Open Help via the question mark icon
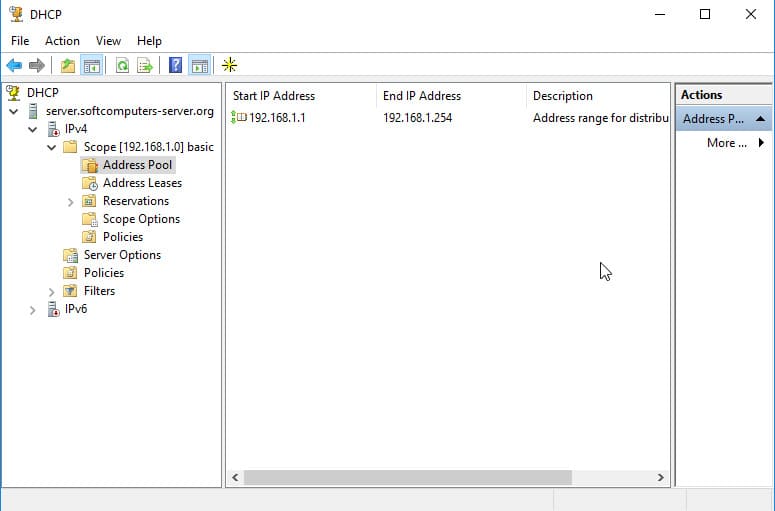Screen dimensions: 775x511 175,66
